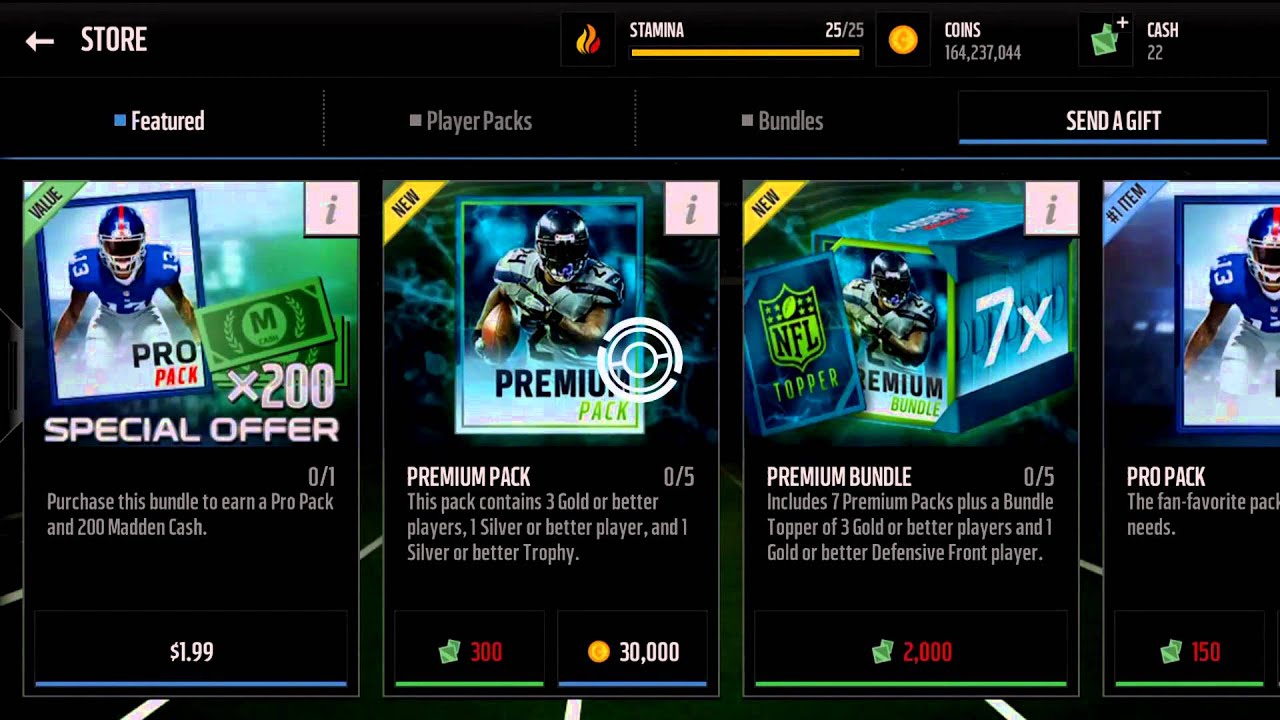This screenshot has width=1280, height=720.
Task: Add cash via the green cash icon
Action: pyautogui.click(x=1107, y=40)
